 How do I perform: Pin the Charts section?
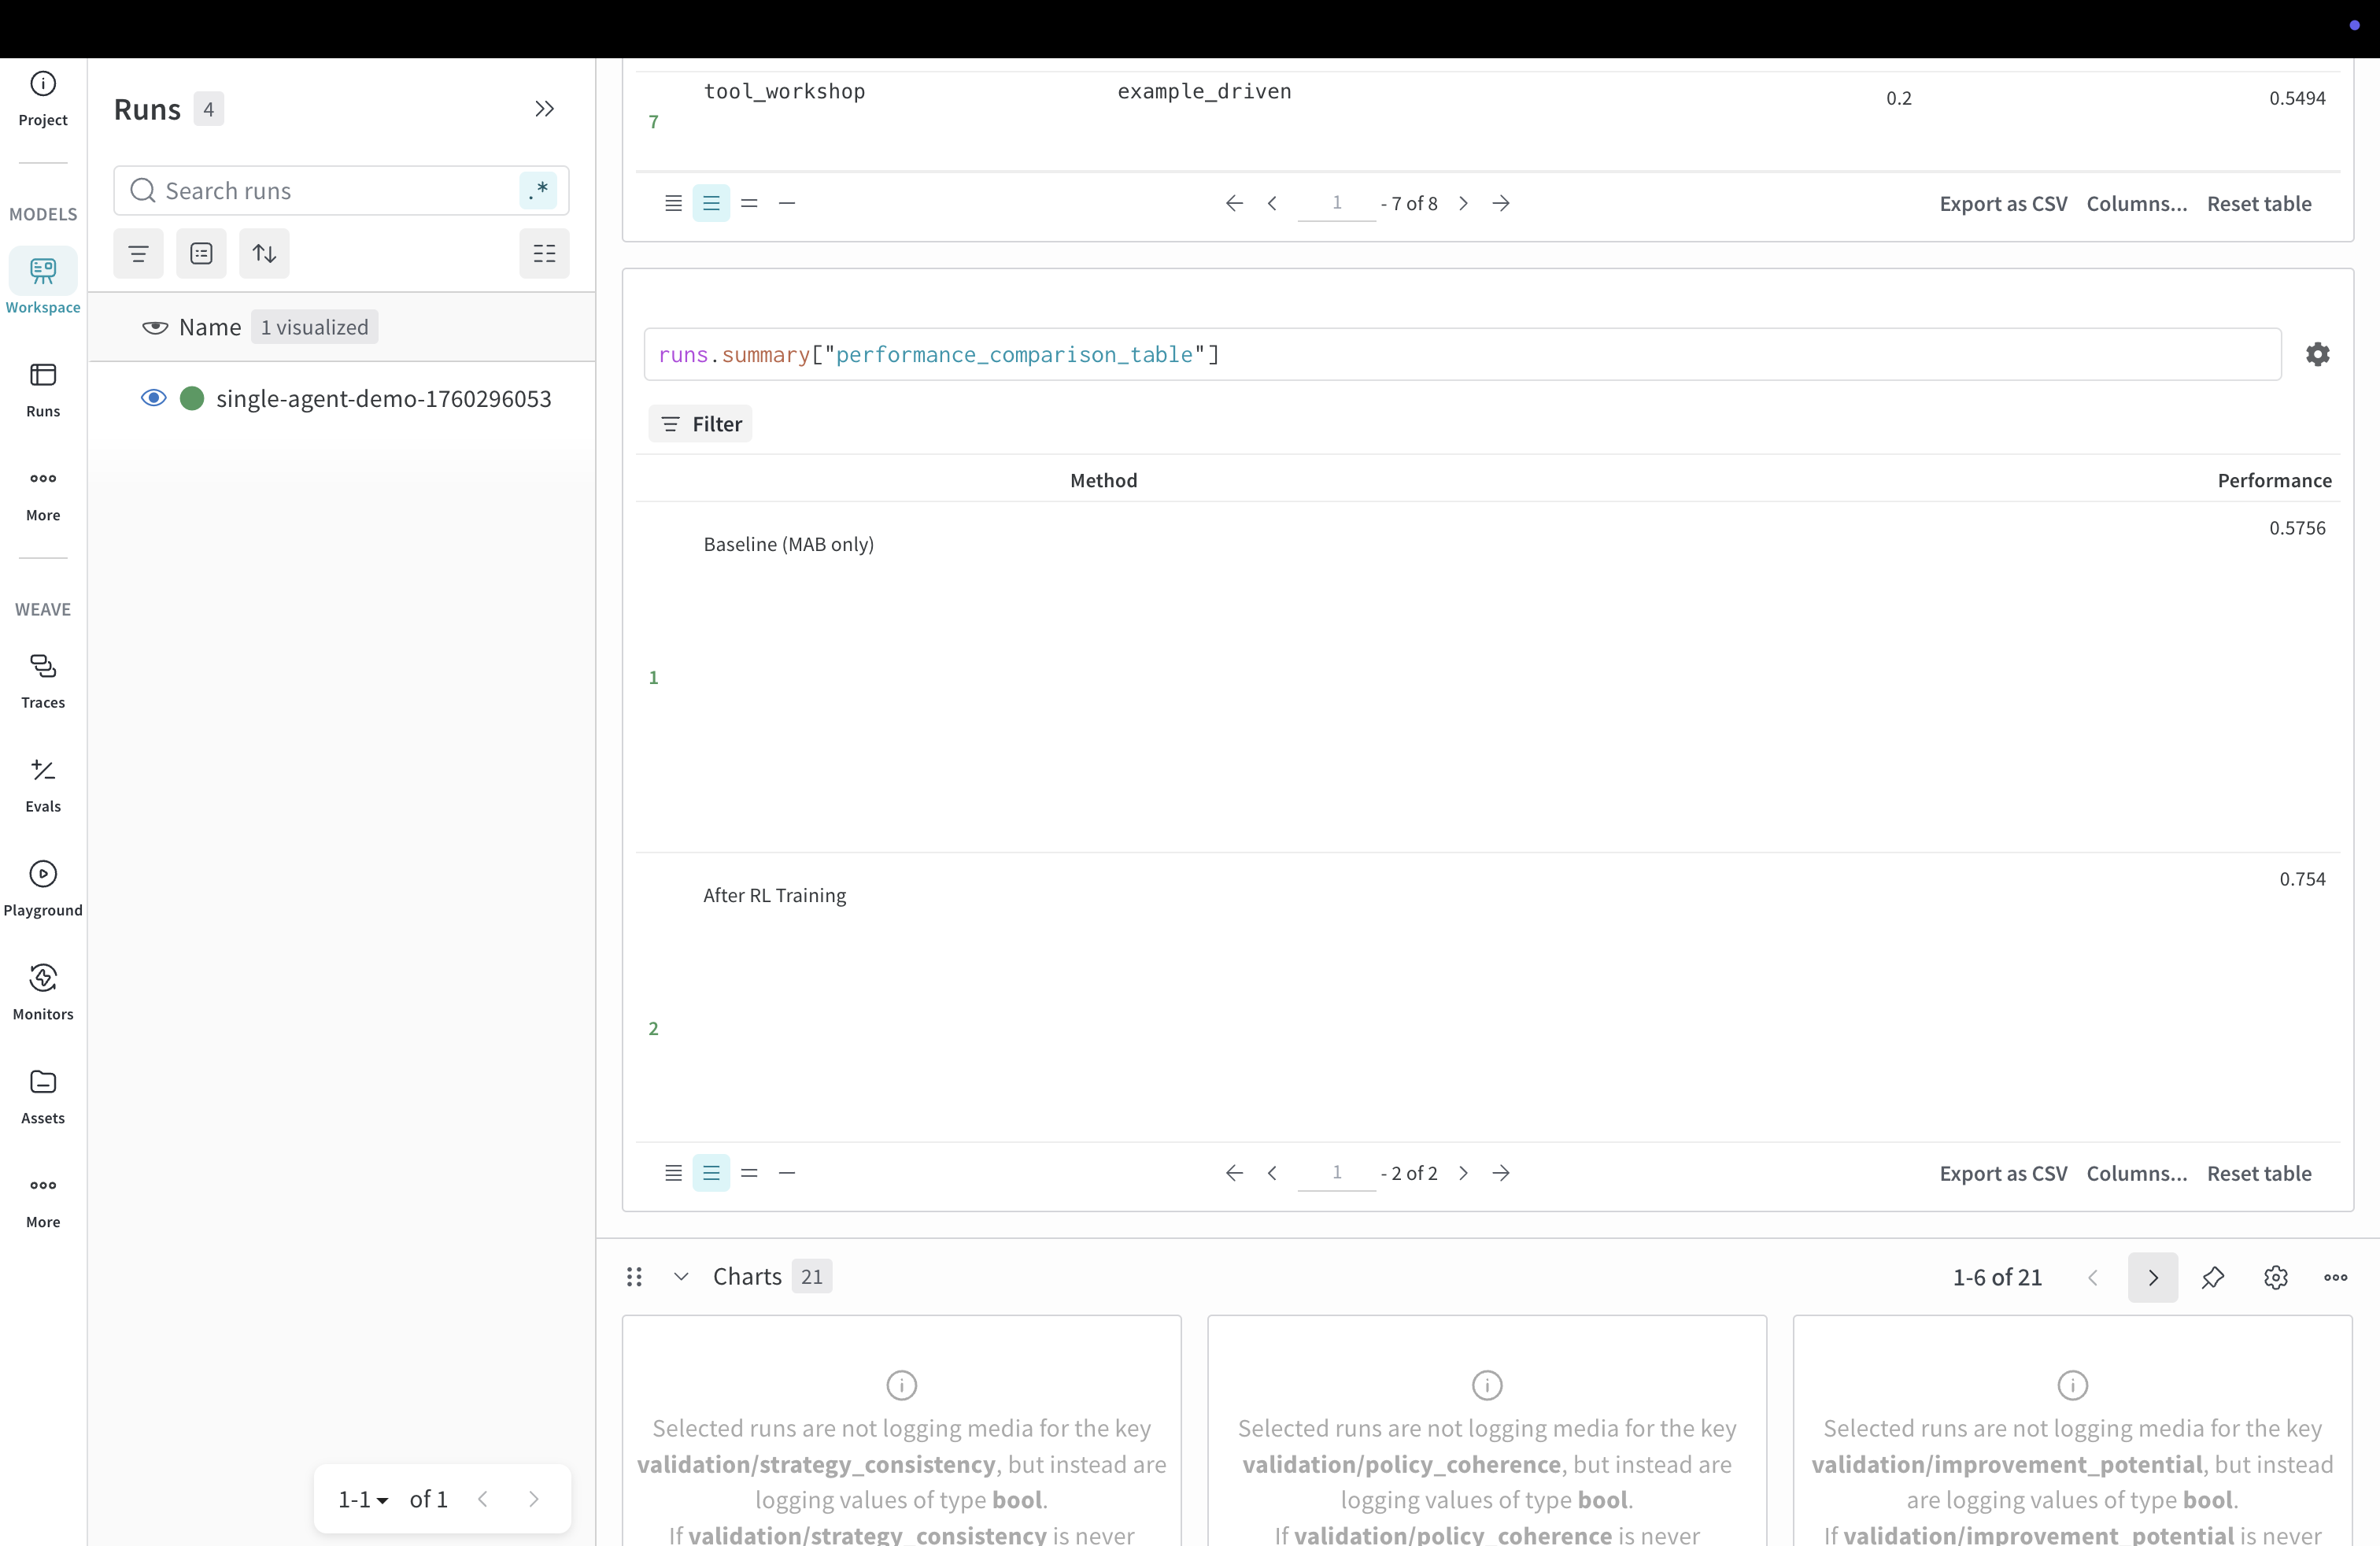[x=2212, y=1277]
